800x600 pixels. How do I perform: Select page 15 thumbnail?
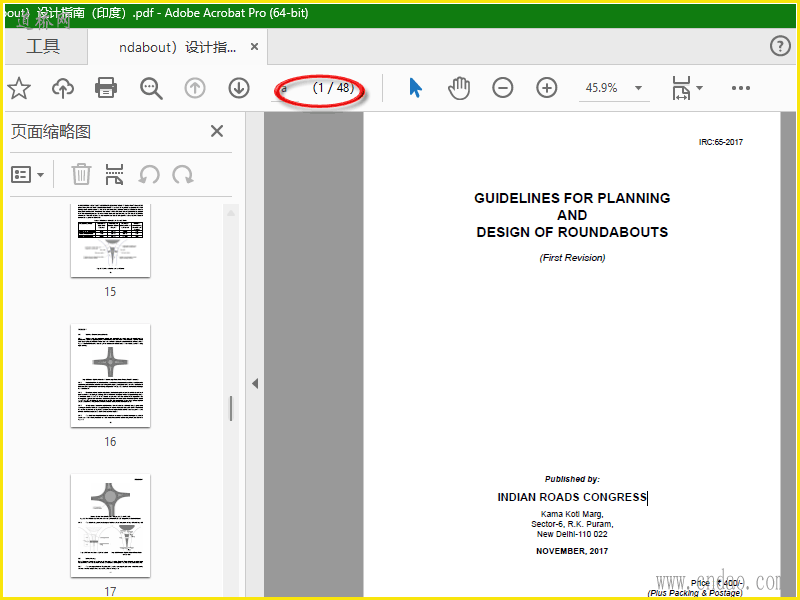click(x=110, y=240)
